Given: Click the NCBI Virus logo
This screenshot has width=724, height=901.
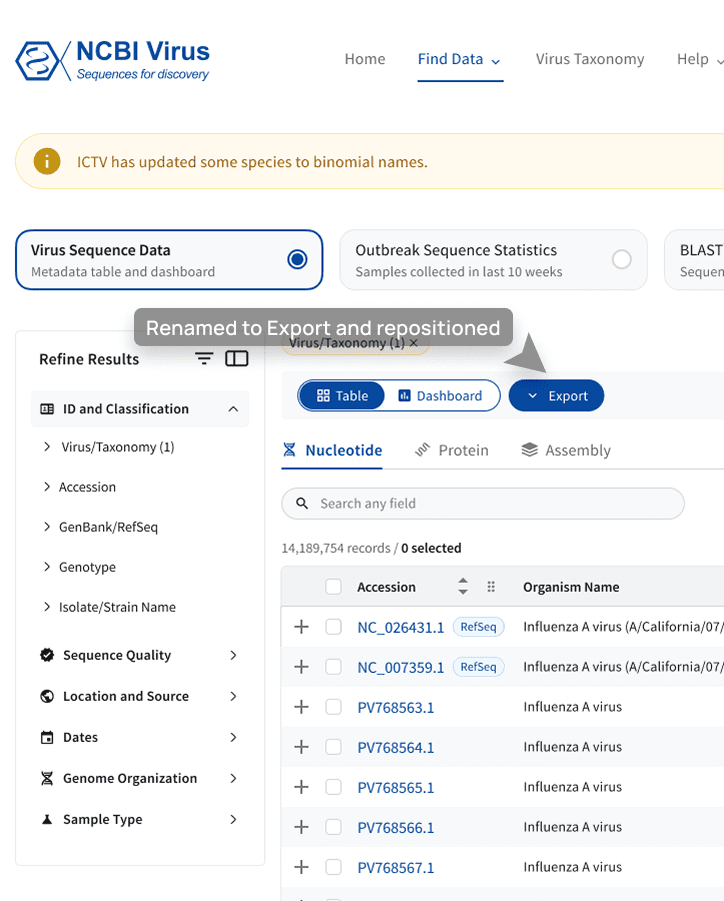Looking at the screenshot, I should tap(112, 60).
